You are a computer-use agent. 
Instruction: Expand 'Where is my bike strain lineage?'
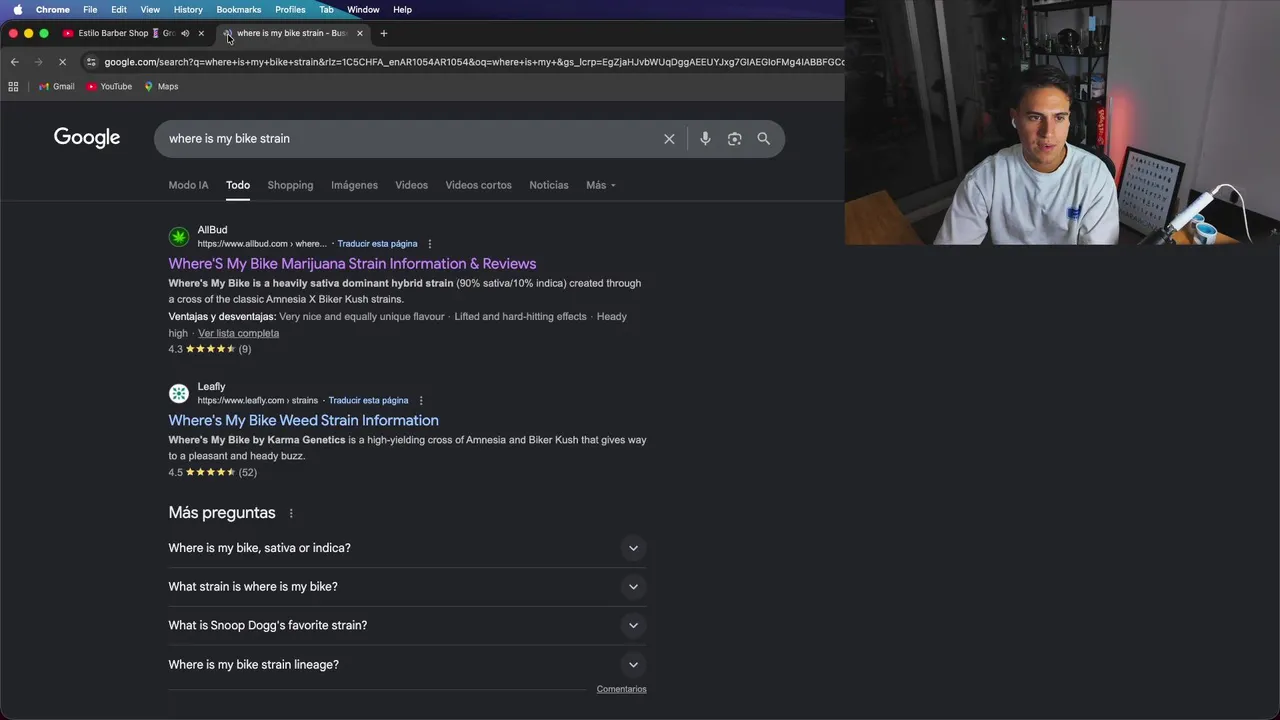click(407, 664)
